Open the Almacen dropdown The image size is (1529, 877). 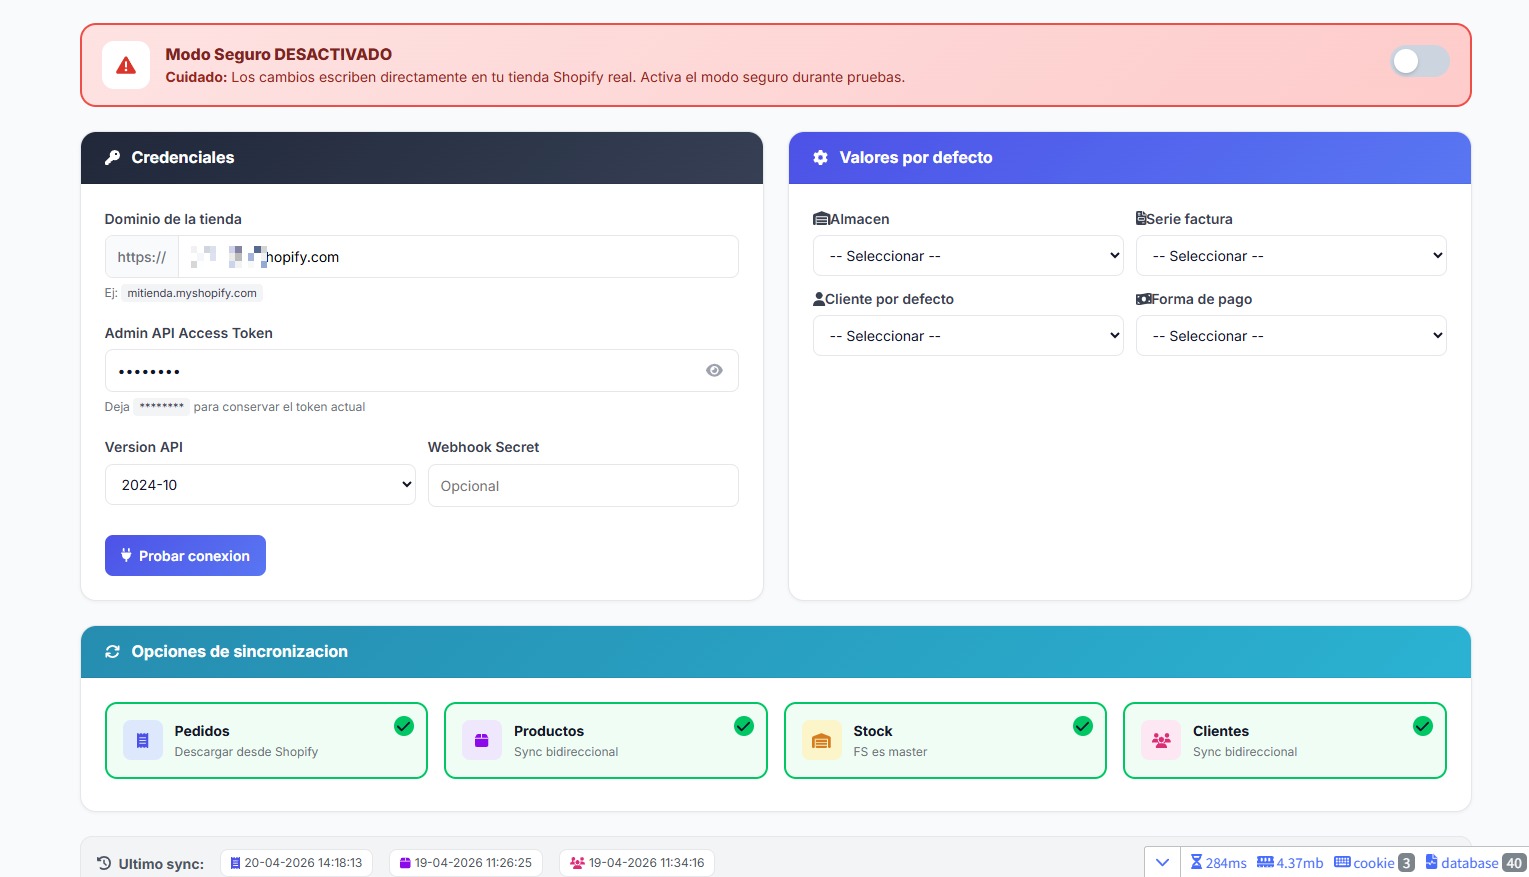tap(967, 256)
